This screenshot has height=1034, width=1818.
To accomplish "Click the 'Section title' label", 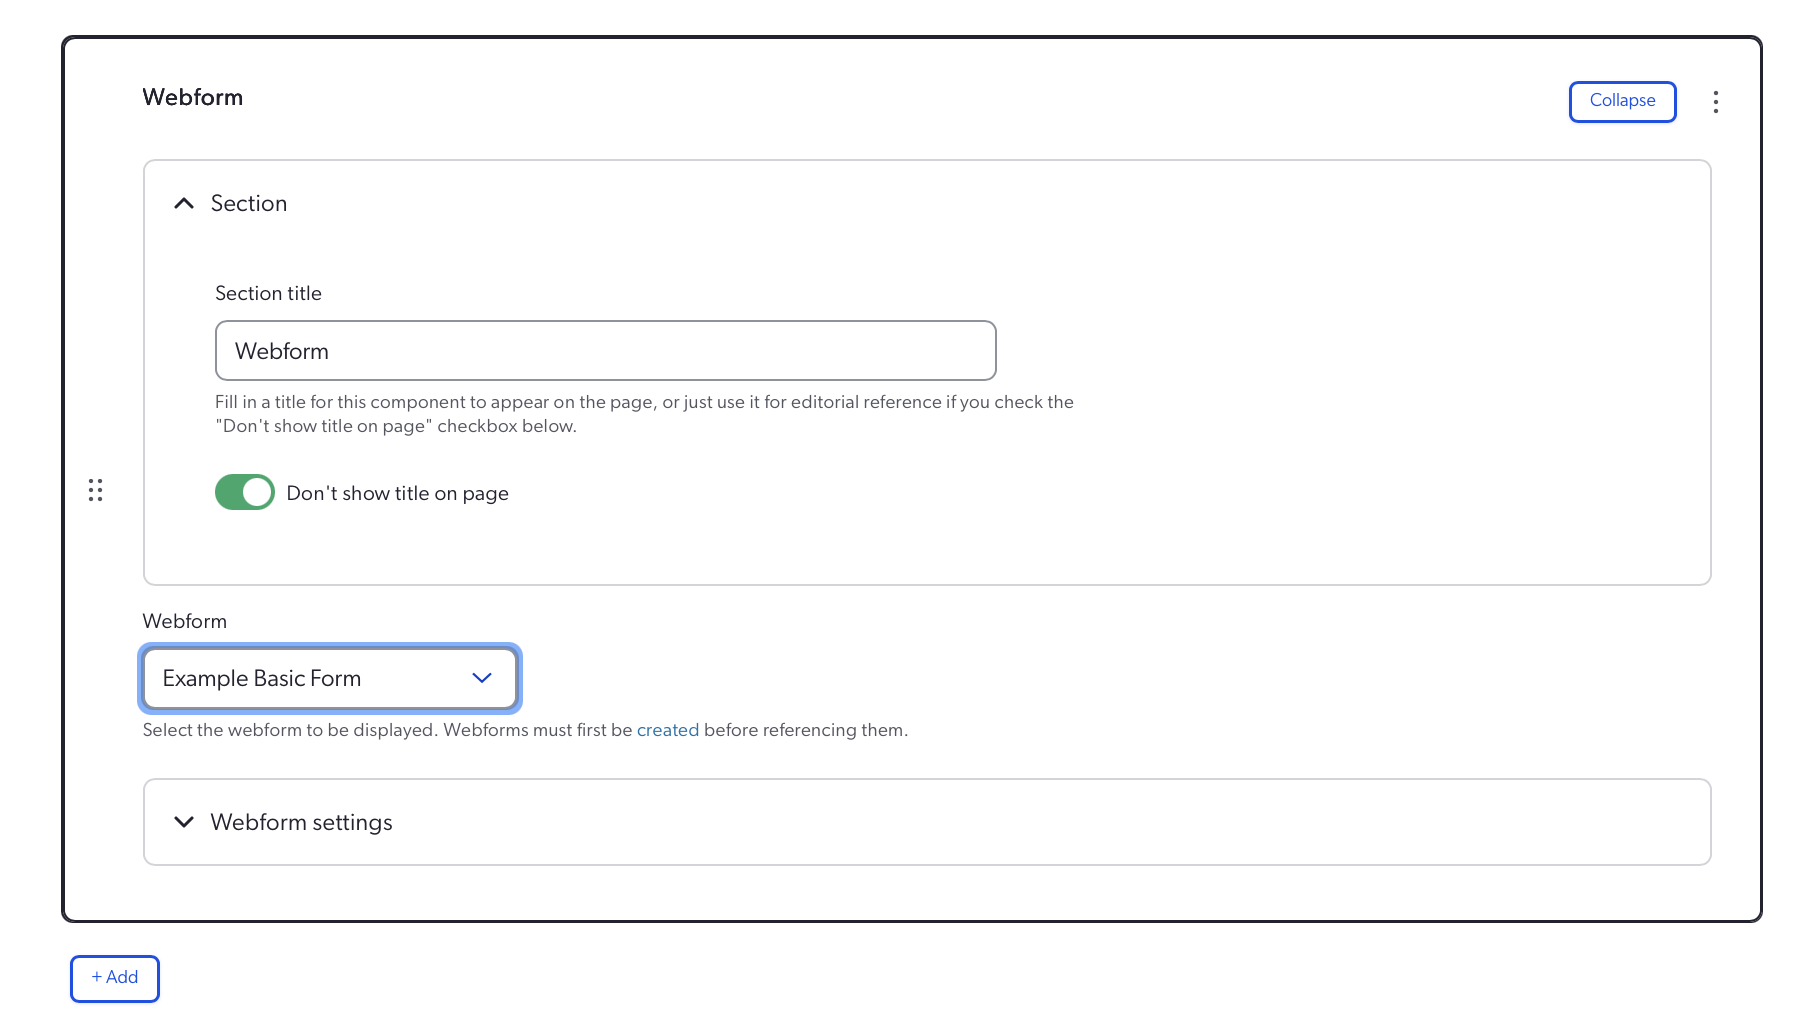I will pyautogui.click(x=268, y=293).
